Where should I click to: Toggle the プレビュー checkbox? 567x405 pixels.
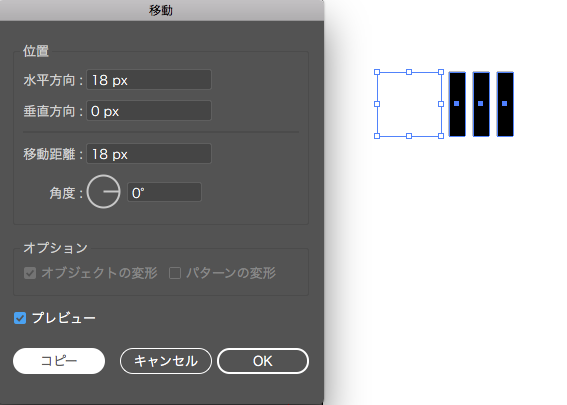point(20,318)
